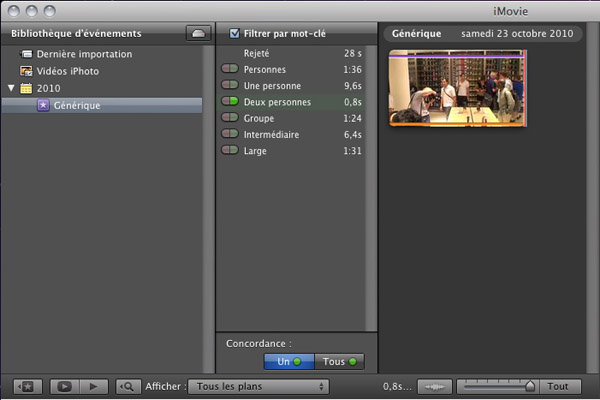Toggle the Intermédiaire filter switch
Viewport: 600px width, 400px height.
pyautogui.click(x=230, y=134)
